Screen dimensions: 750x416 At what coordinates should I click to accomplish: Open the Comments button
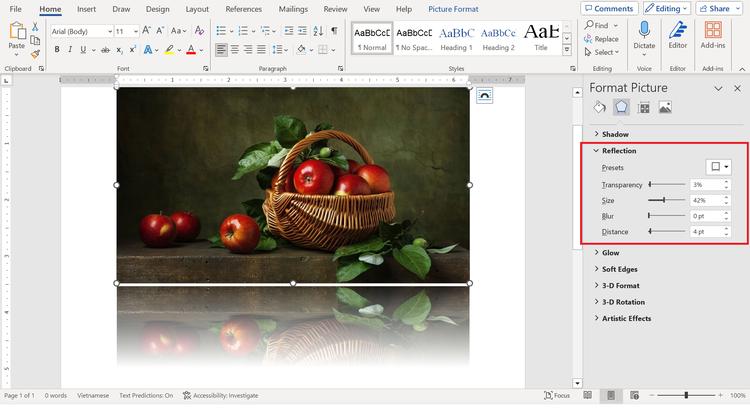tap(609, 9)
